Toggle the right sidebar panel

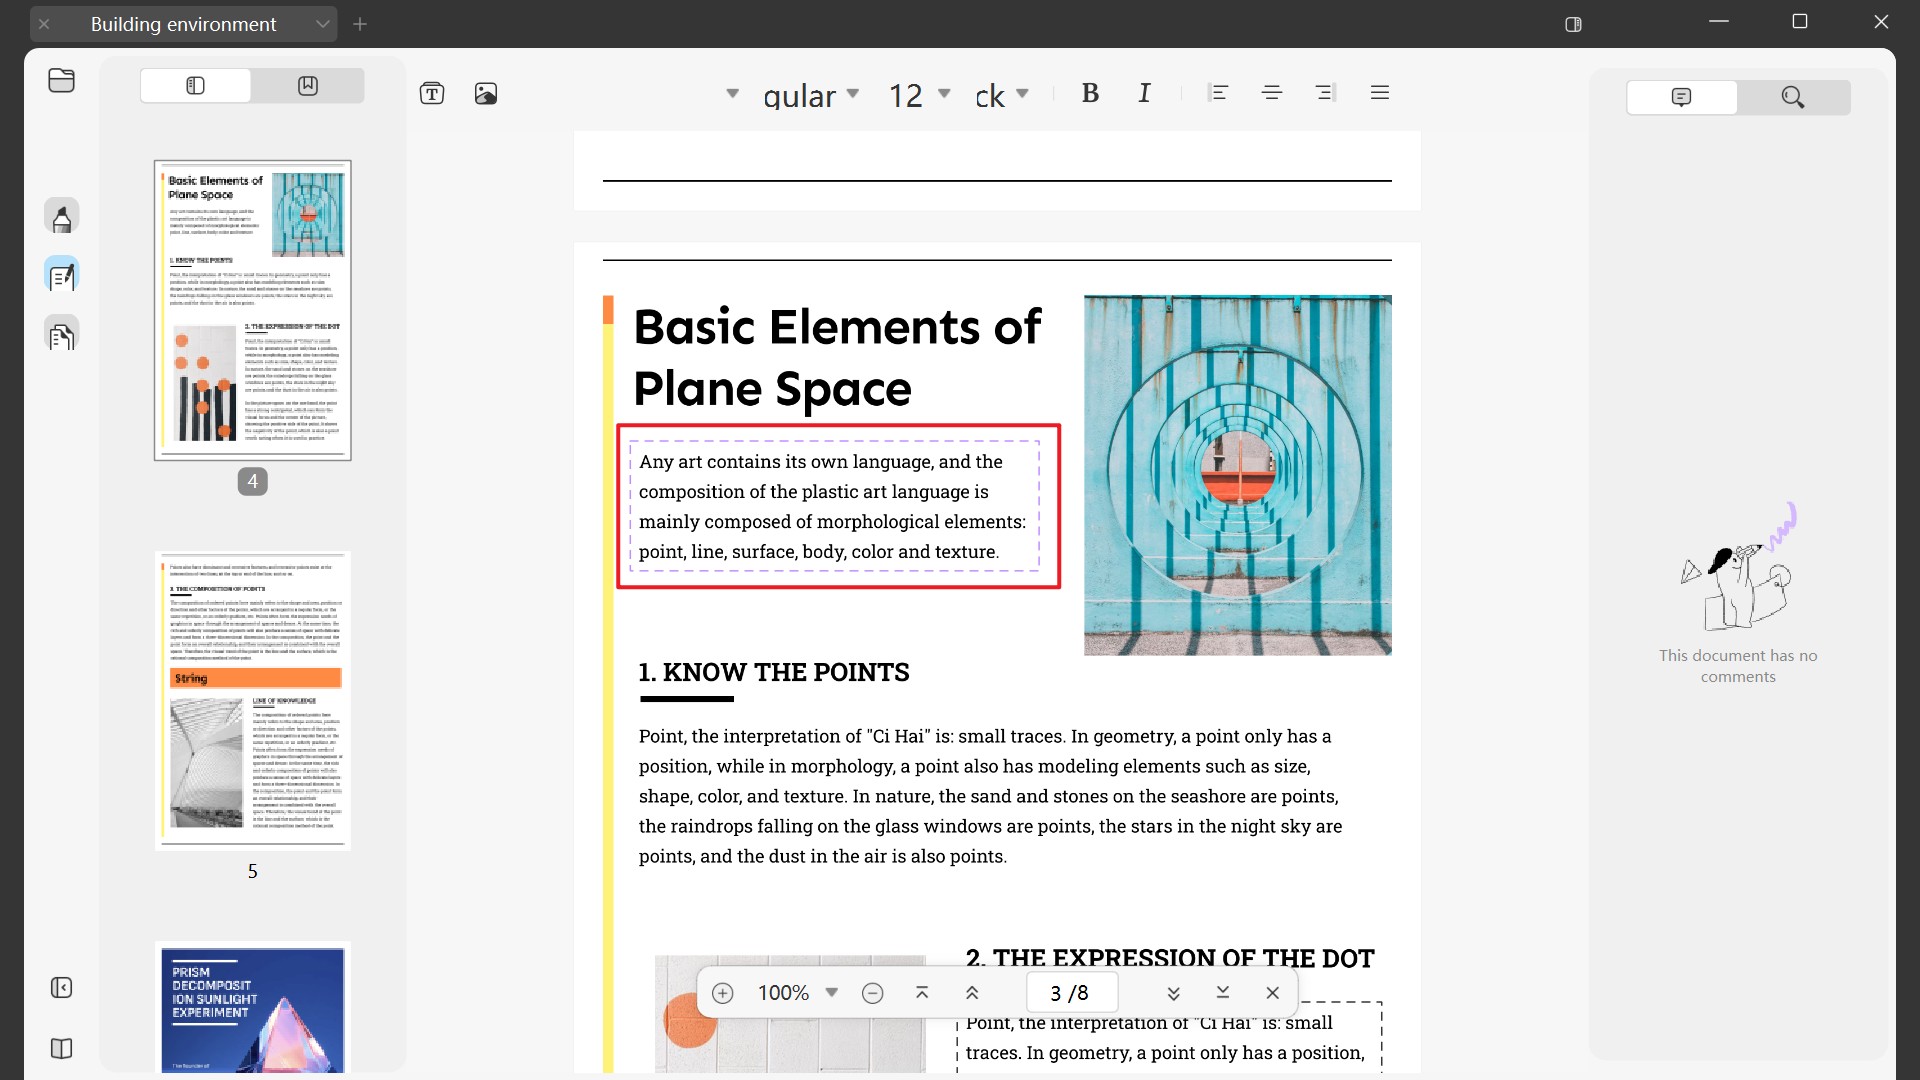click(1573, 24)
